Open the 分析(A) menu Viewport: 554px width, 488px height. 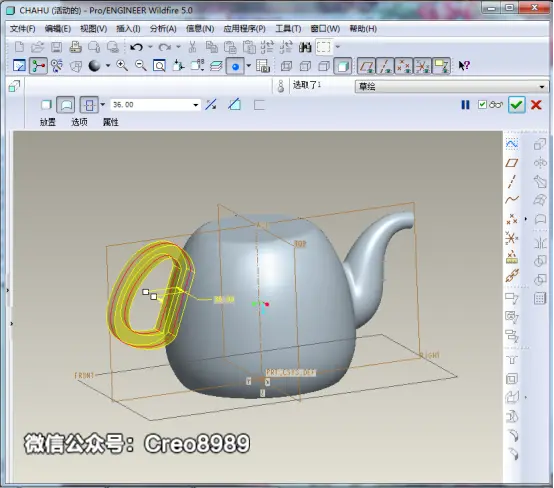click(163, 29)
